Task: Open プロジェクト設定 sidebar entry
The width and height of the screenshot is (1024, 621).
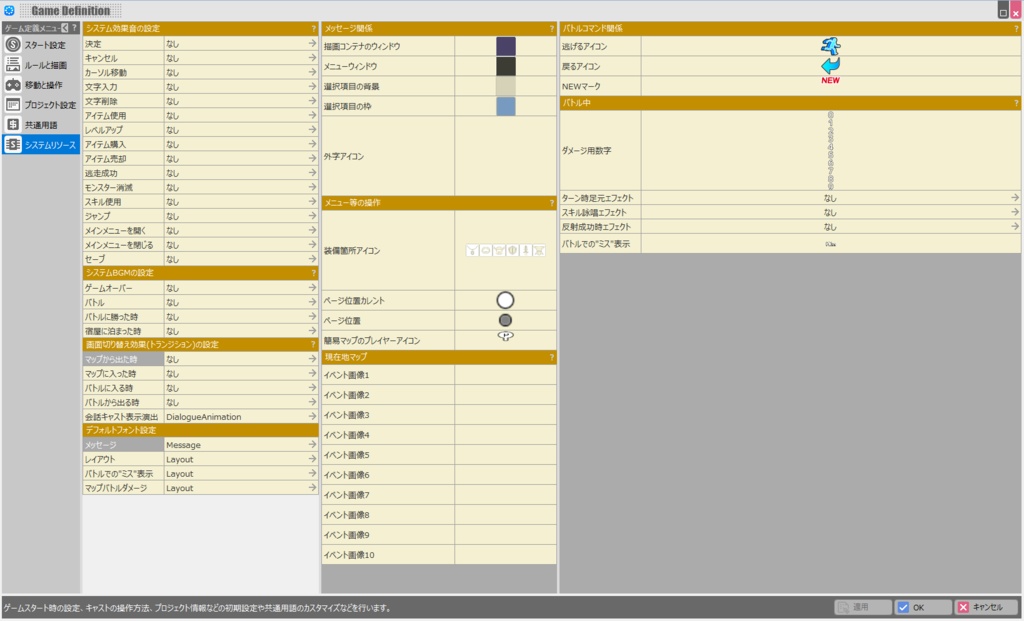Action: click(40, 104)
